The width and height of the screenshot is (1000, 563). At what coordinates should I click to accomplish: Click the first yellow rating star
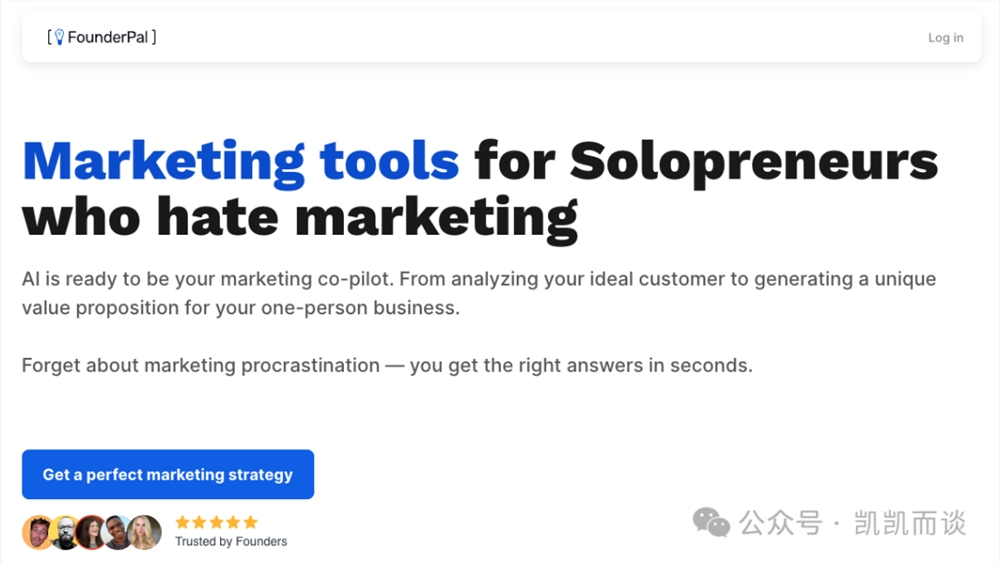click(x=183, y=522)
